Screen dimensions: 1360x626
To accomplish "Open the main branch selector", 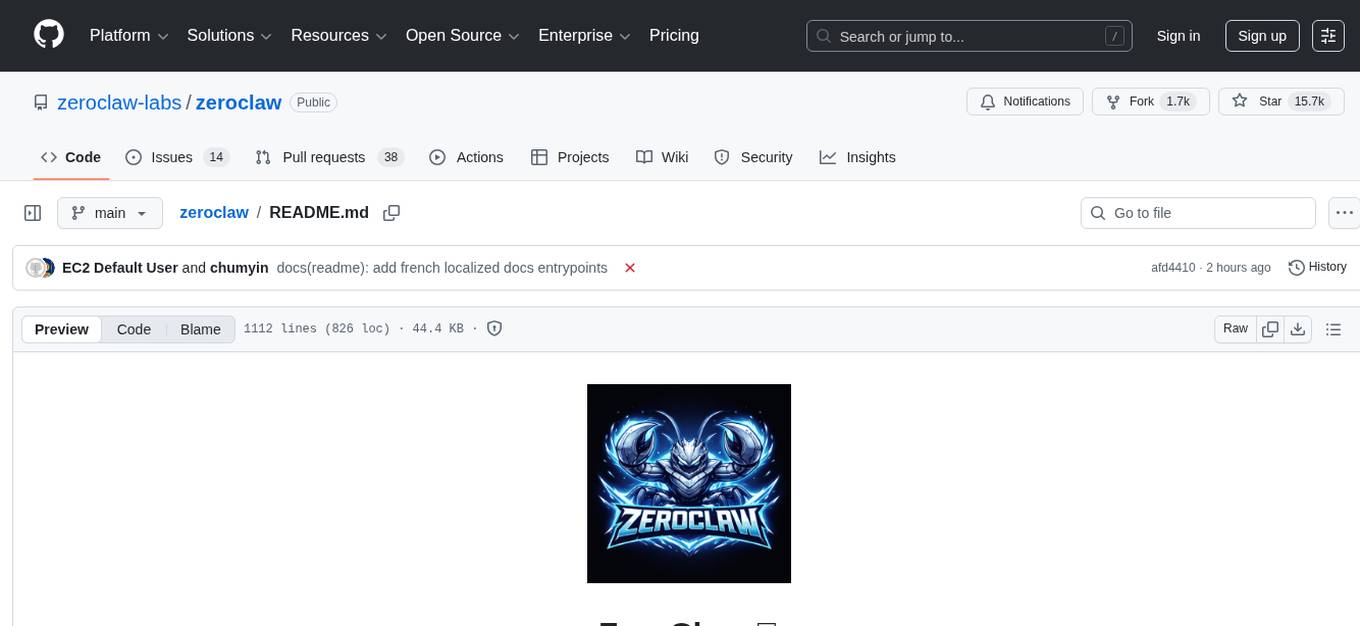I will pyautogui.click(x=109, y=212).
